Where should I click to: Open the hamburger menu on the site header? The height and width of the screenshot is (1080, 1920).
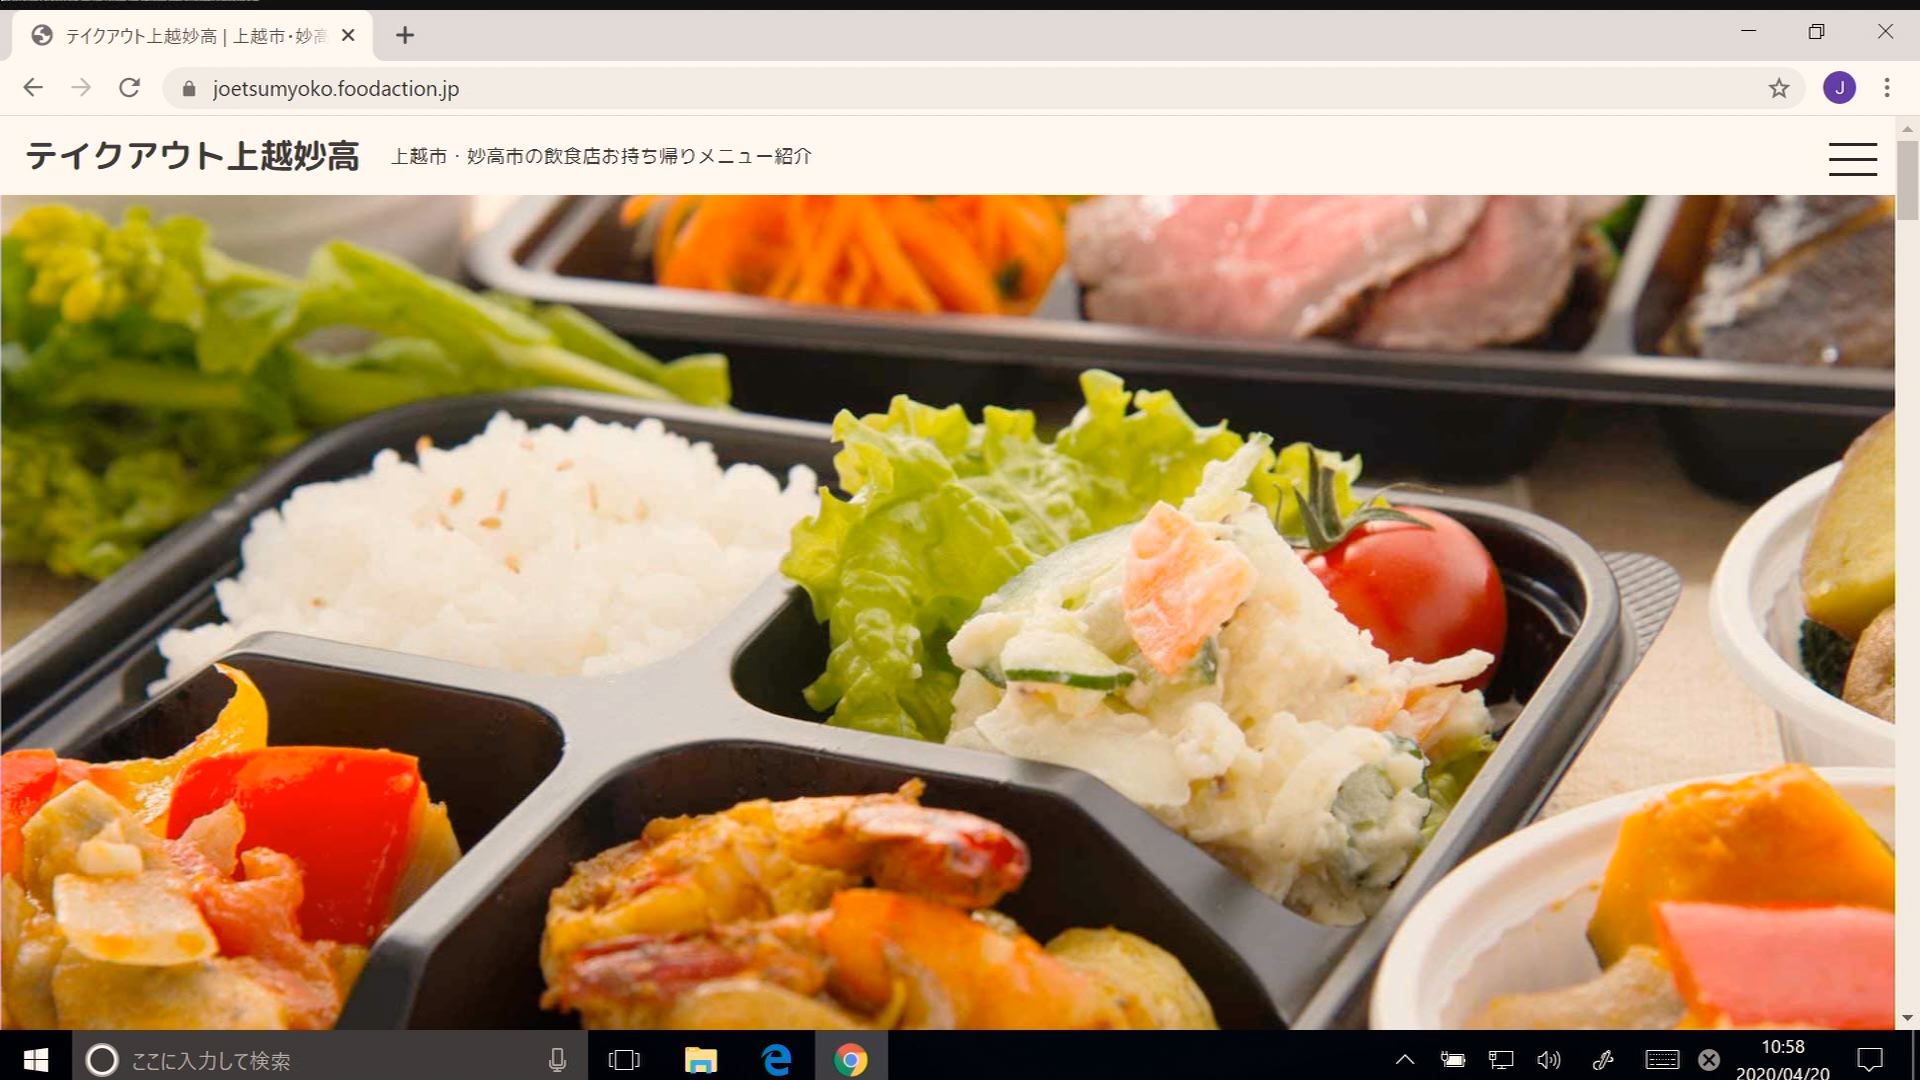tap(1852, 158)
